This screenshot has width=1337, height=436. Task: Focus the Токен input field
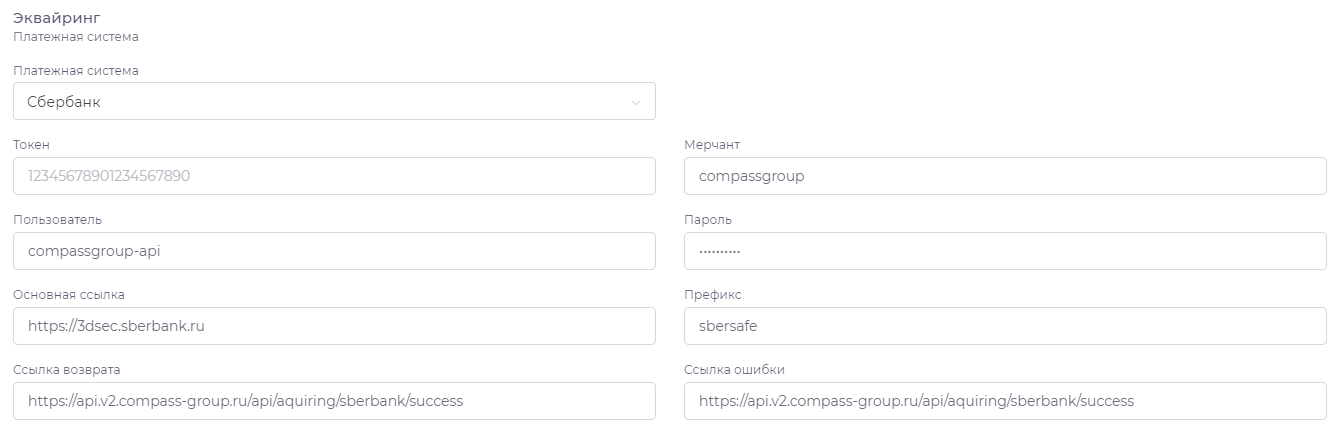click(x=334, y=176)
